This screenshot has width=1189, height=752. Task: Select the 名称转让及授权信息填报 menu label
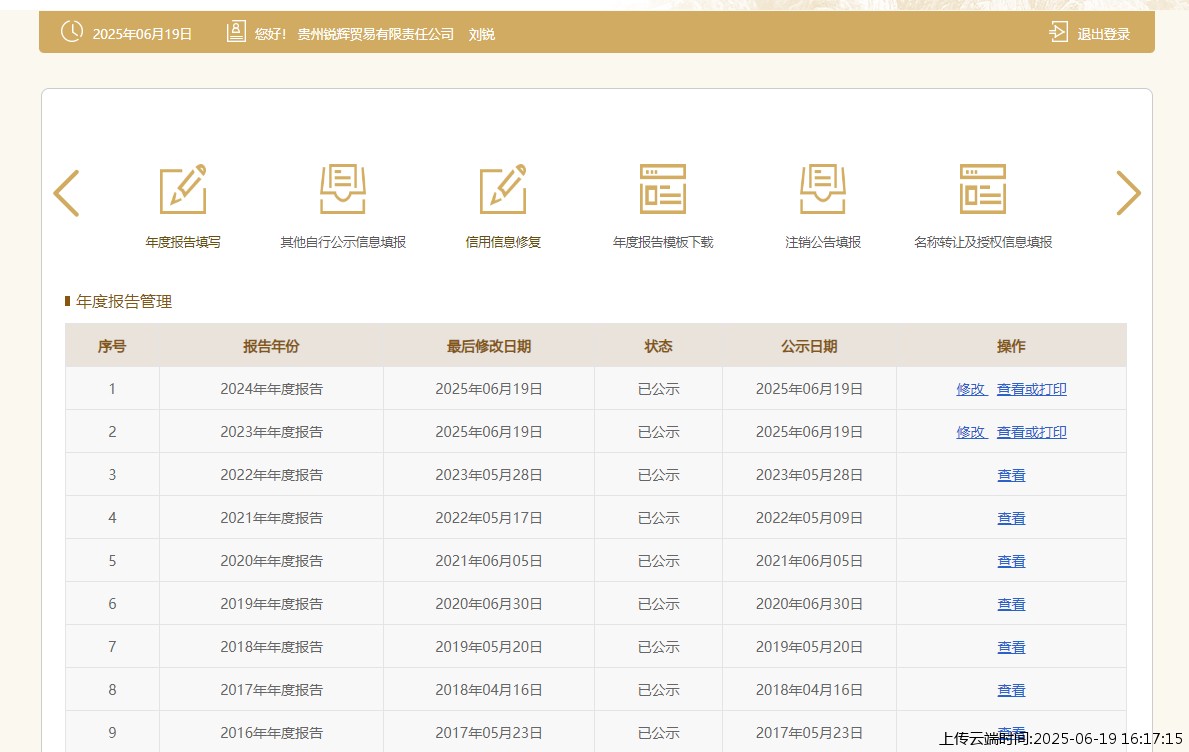coord(983,242)
